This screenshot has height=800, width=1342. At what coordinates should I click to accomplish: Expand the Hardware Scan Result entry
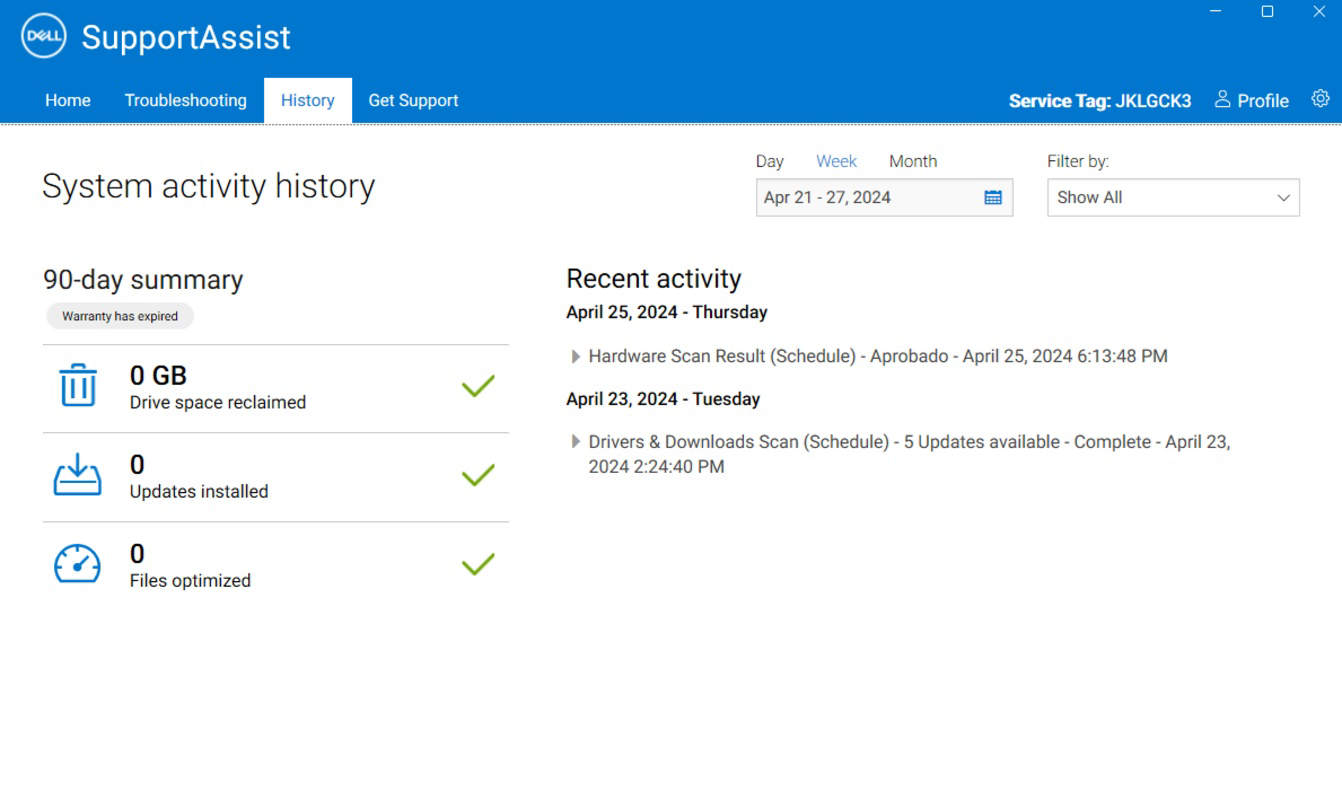coord(575,357)
